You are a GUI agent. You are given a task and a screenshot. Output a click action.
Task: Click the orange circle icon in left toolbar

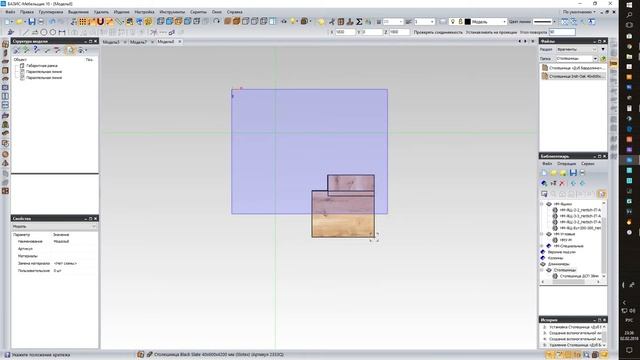(5, 154)
